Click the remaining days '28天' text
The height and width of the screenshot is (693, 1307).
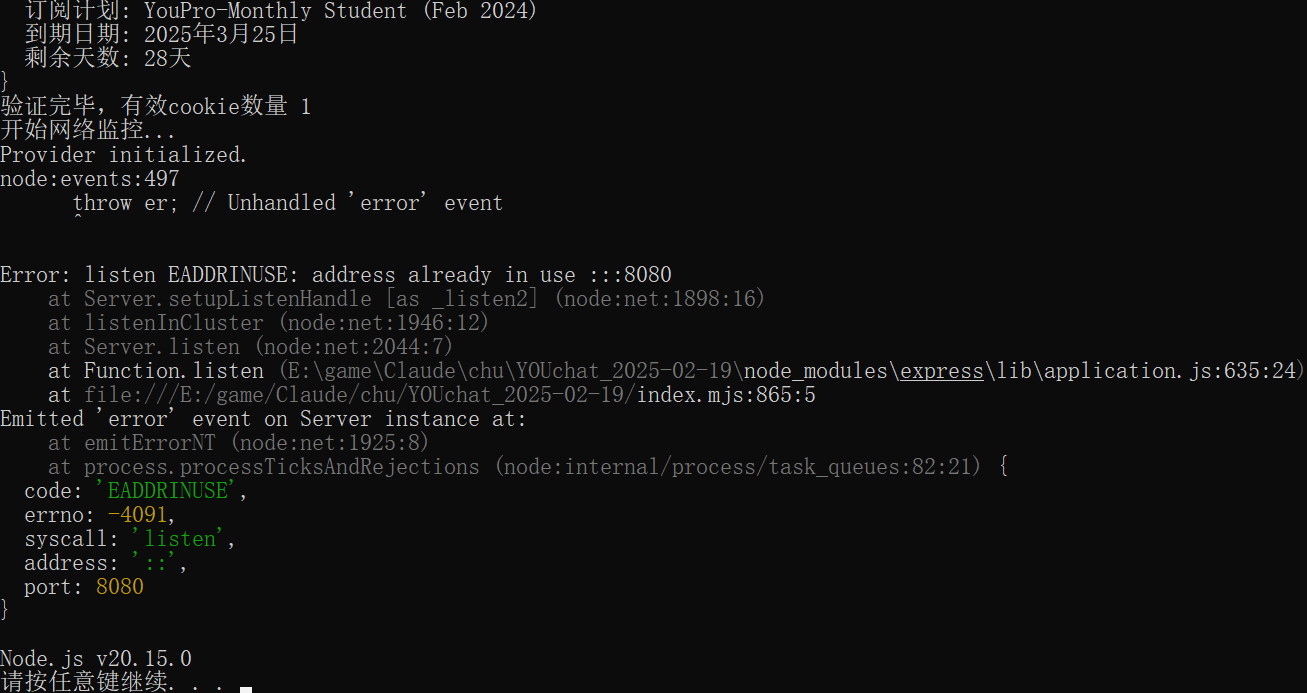pyautogui.click(x=167, y=59)
